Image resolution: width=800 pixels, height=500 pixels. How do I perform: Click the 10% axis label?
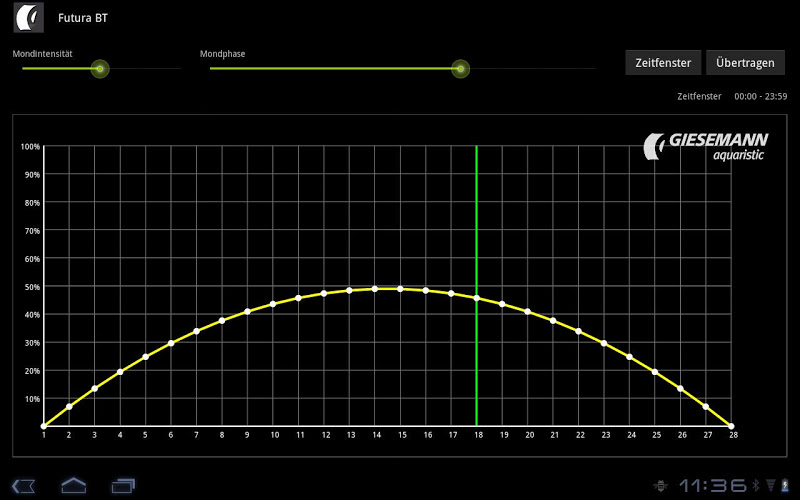pyautogui.click(x=32, y=399)
